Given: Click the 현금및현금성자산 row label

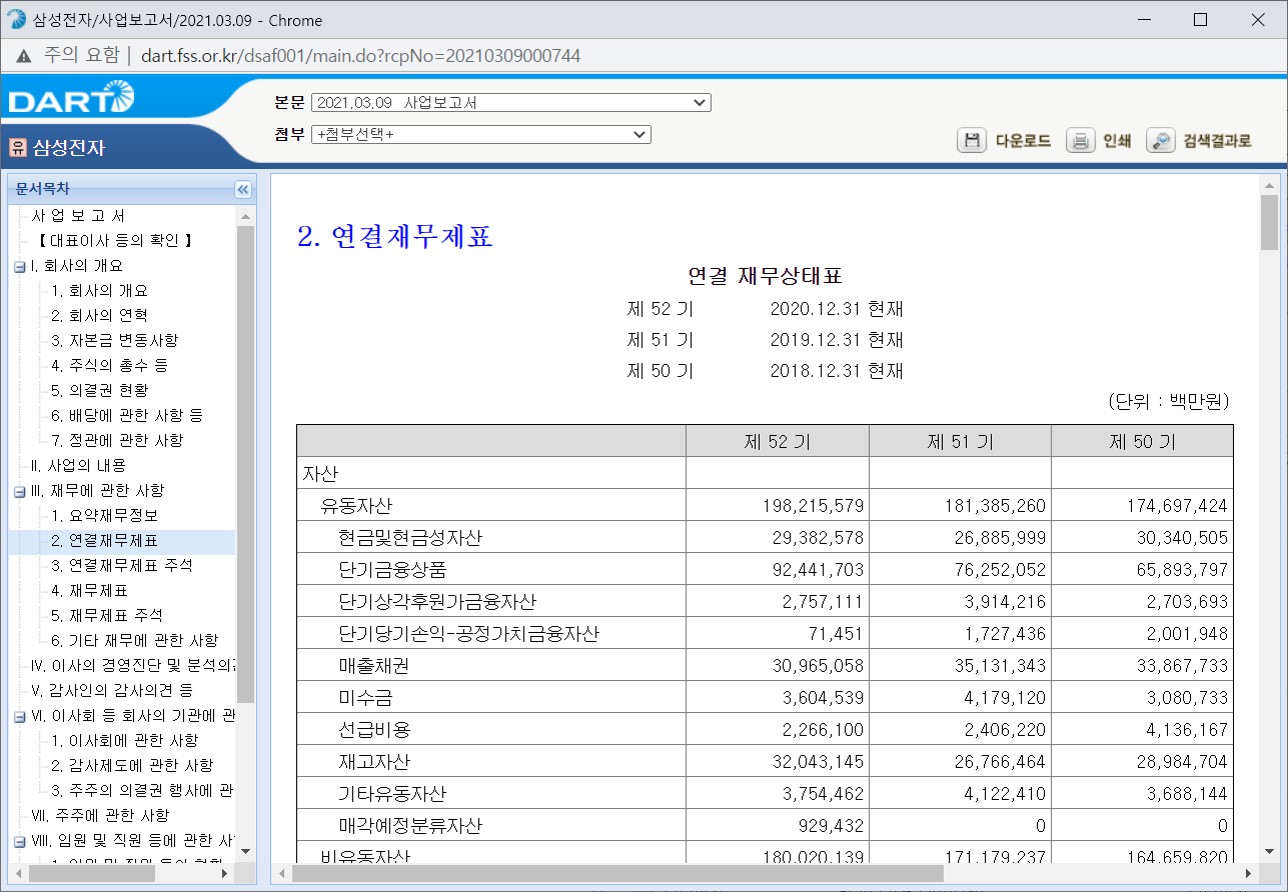Looking at the screenshot, I should pyautogui.click(x=411, y=538).
